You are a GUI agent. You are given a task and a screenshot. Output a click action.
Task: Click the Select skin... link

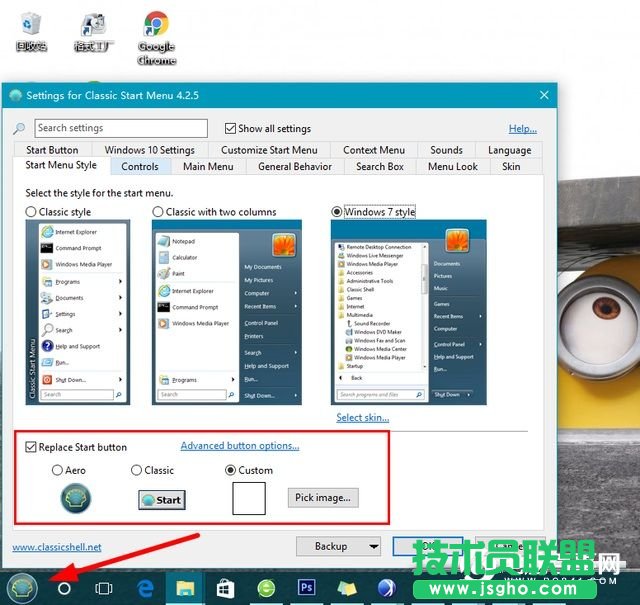click(x=363, y=418)
